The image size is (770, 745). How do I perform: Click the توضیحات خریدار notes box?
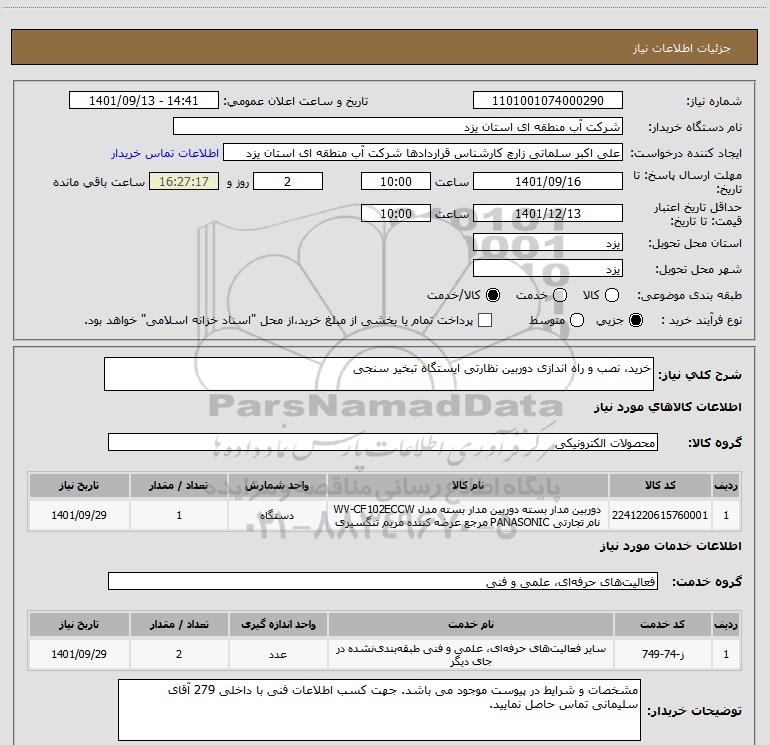tap(379, 710)
